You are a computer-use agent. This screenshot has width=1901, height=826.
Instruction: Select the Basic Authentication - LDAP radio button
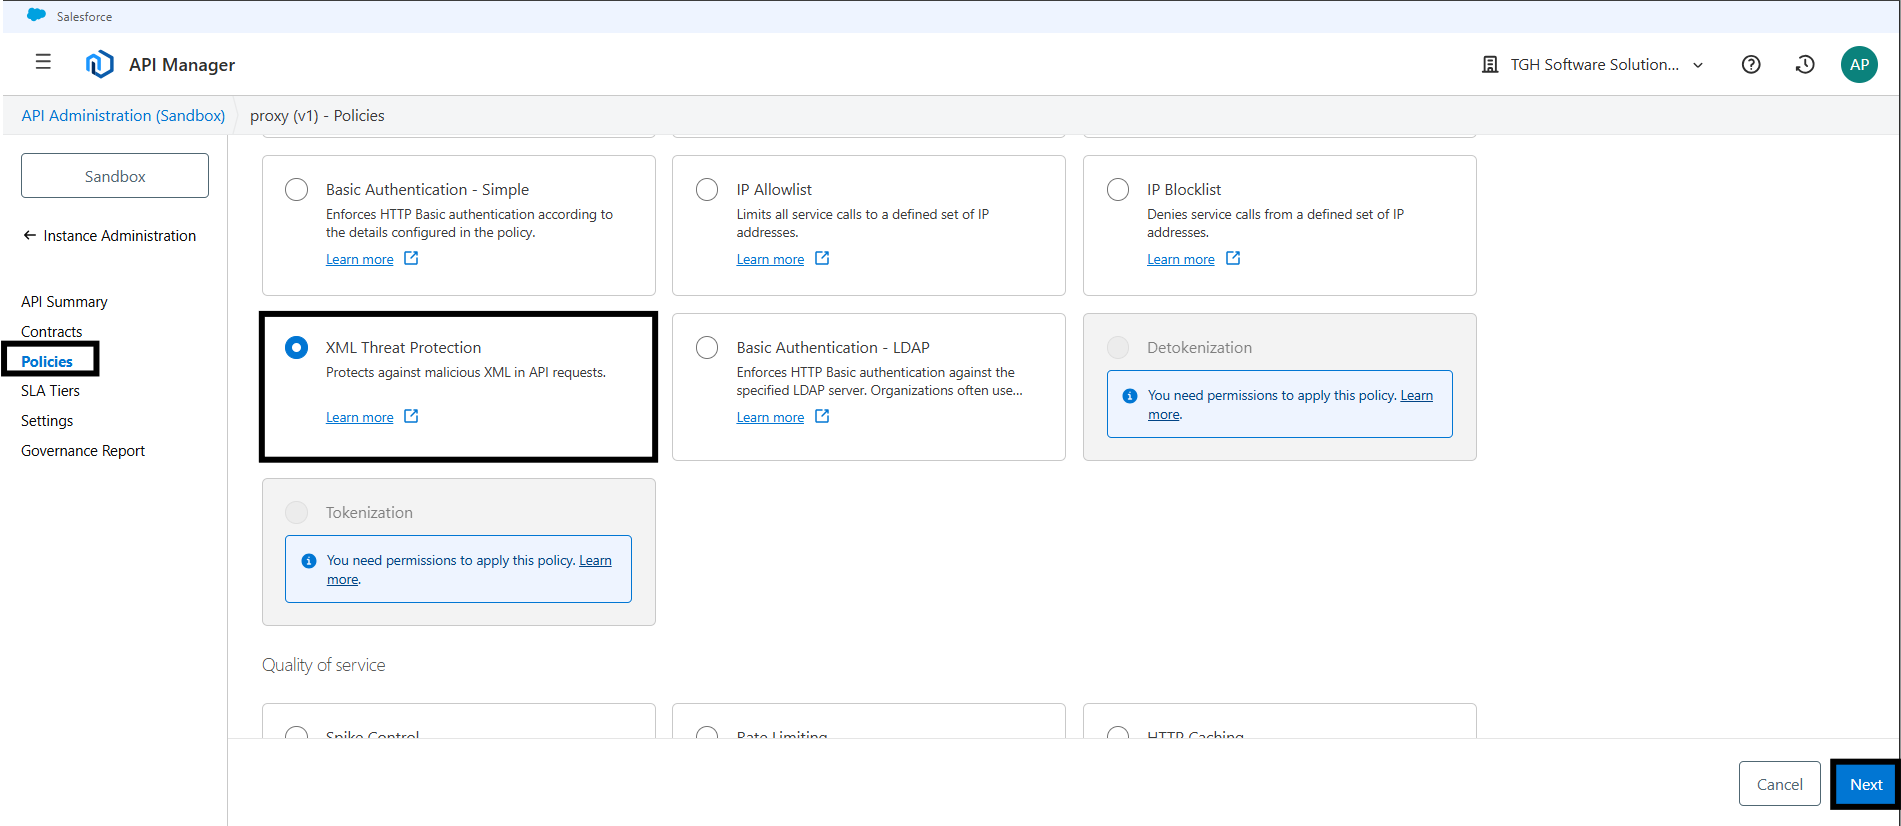pyautogui.click(x=707, y=348)
